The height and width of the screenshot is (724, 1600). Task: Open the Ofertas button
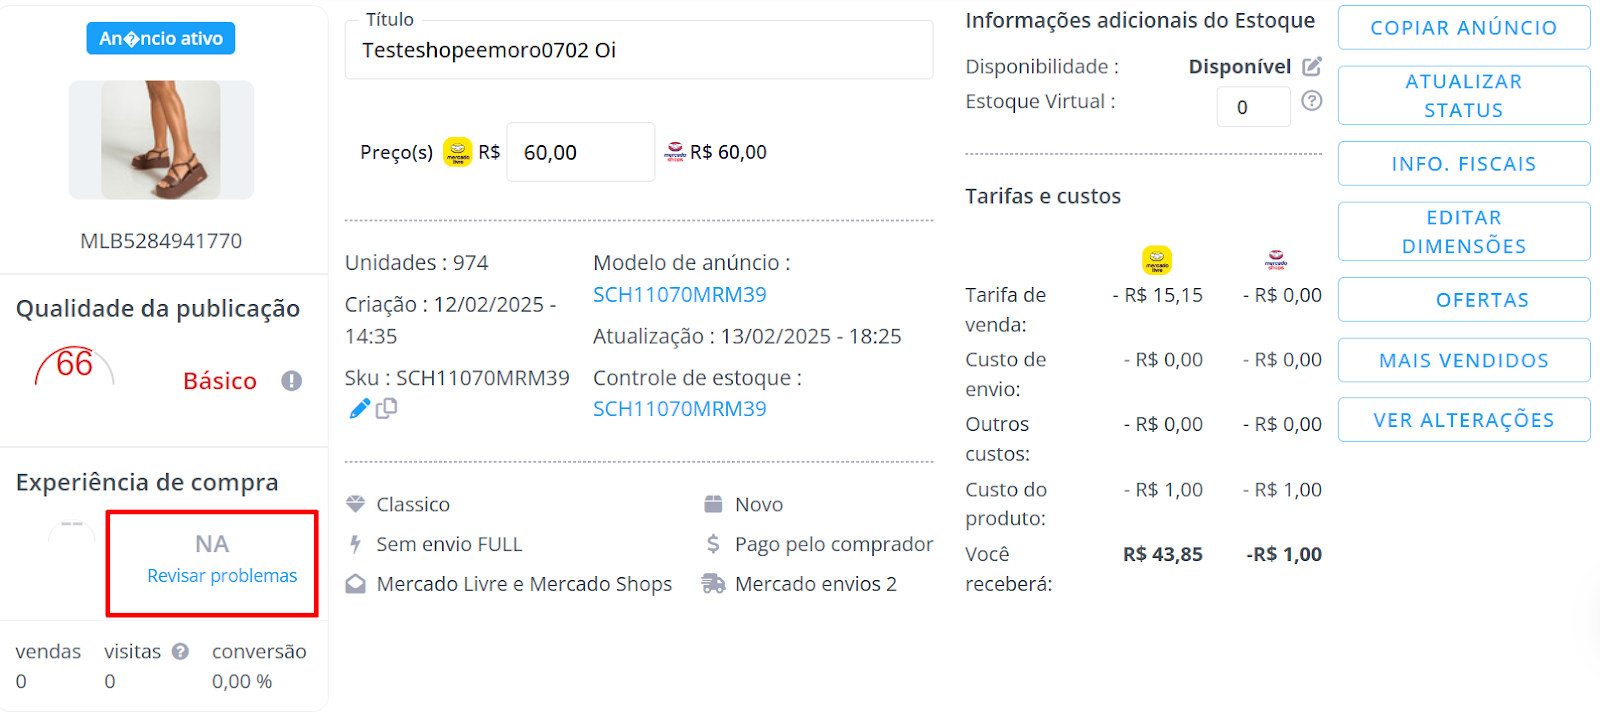point(1464,300)
